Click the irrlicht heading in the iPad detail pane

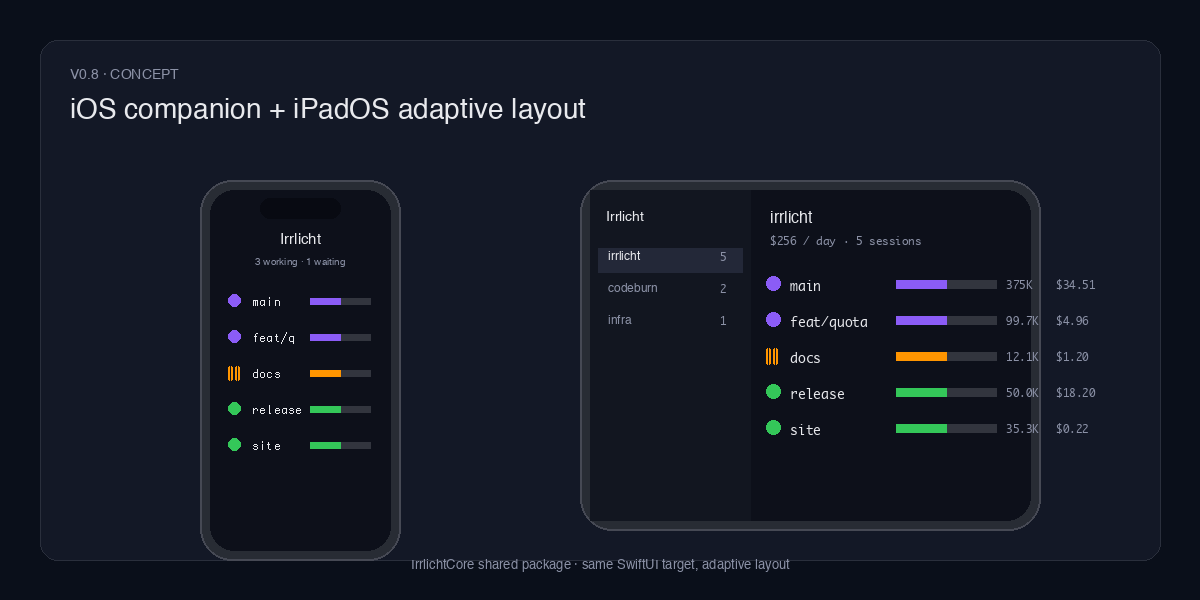[x=791, y=217]
